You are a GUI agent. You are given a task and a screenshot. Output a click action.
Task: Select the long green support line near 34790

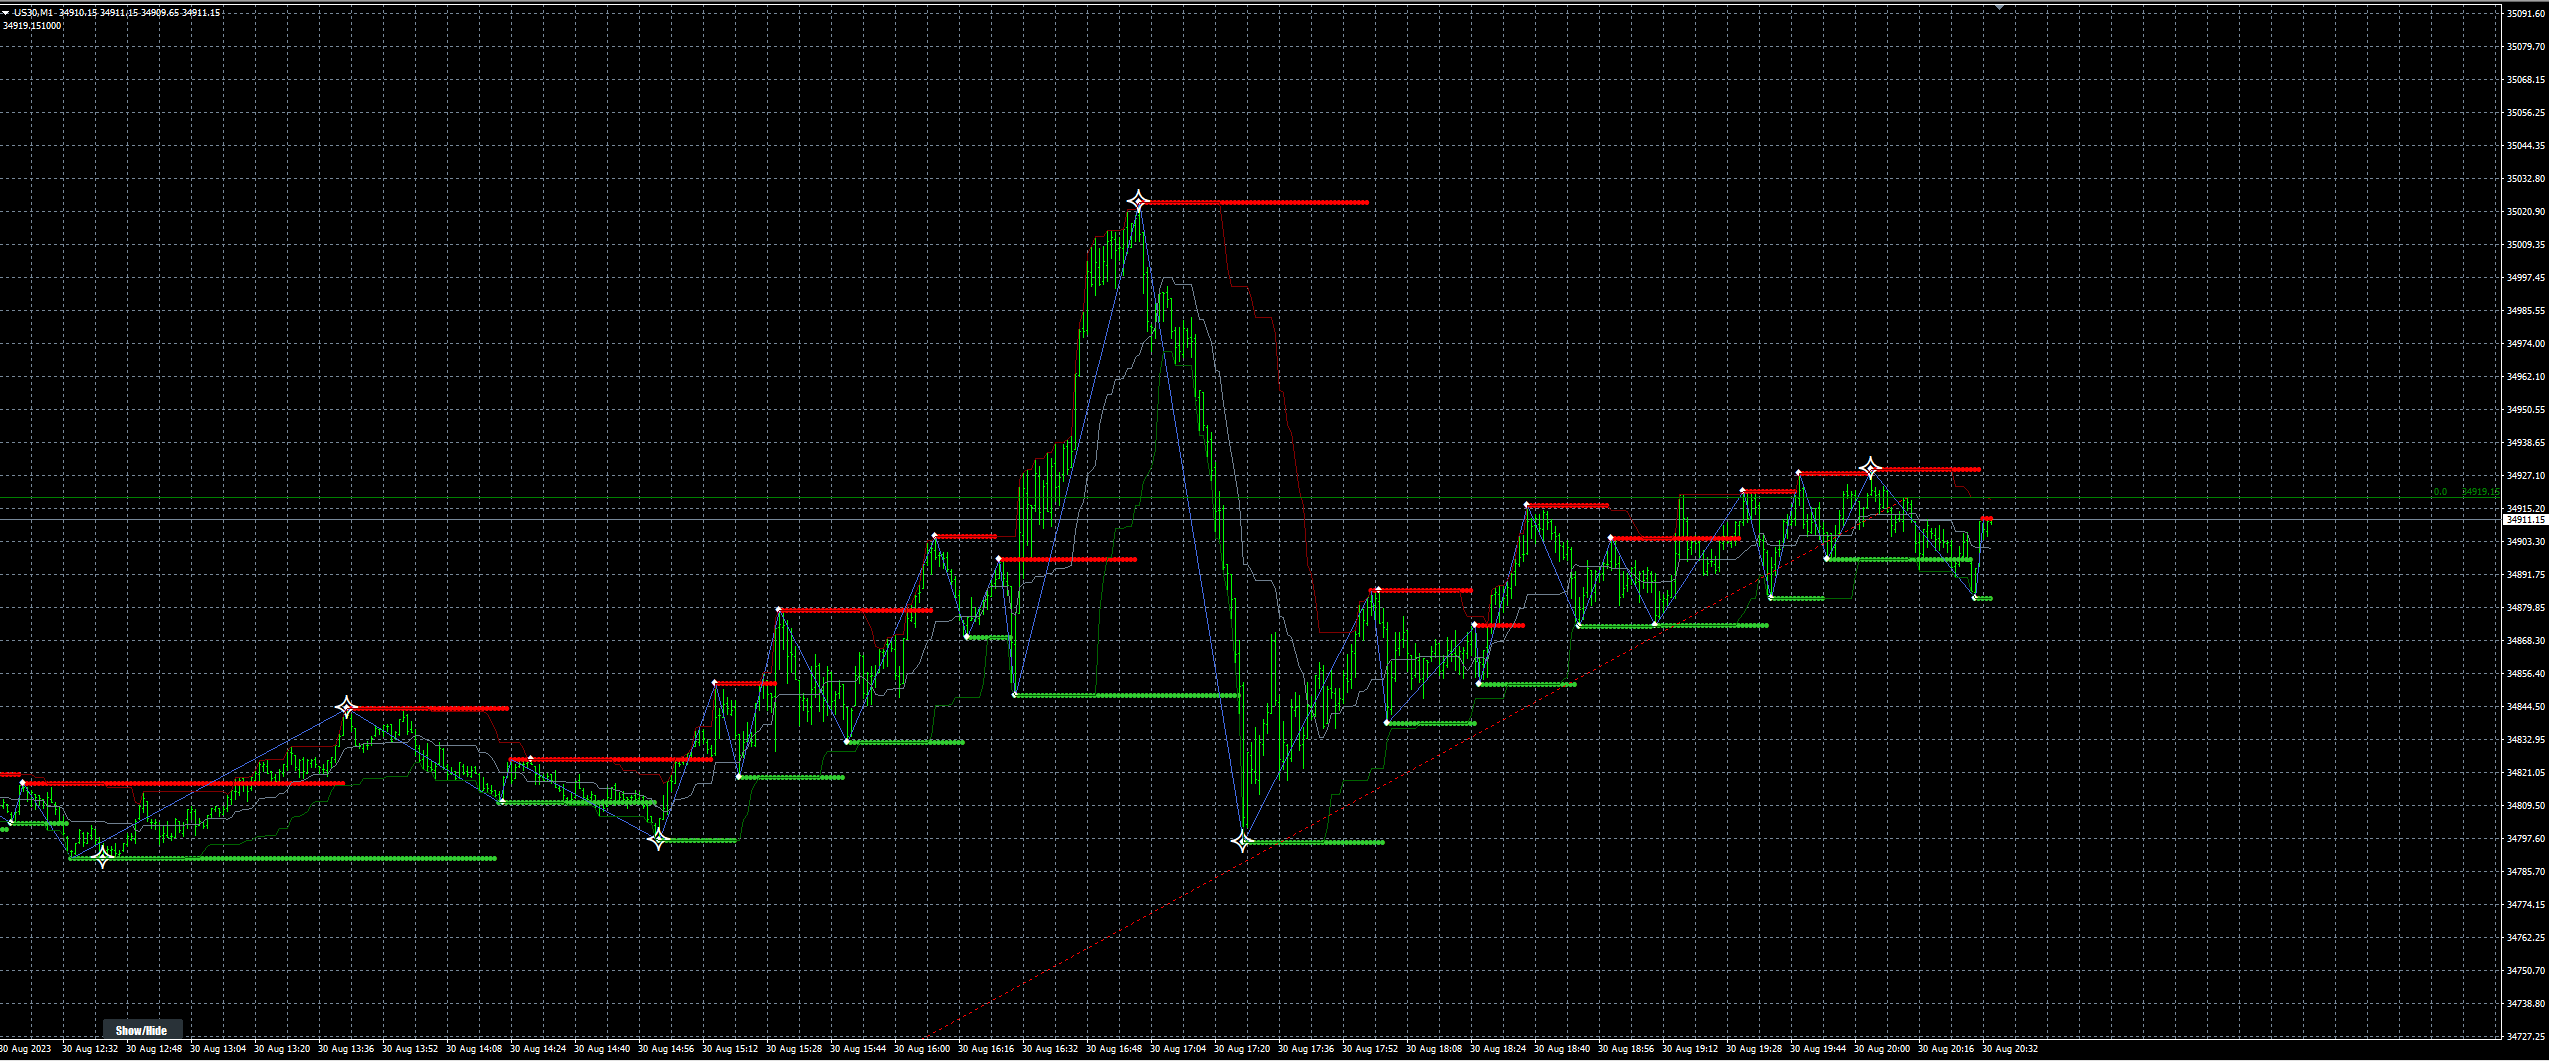tap(283, 858)
